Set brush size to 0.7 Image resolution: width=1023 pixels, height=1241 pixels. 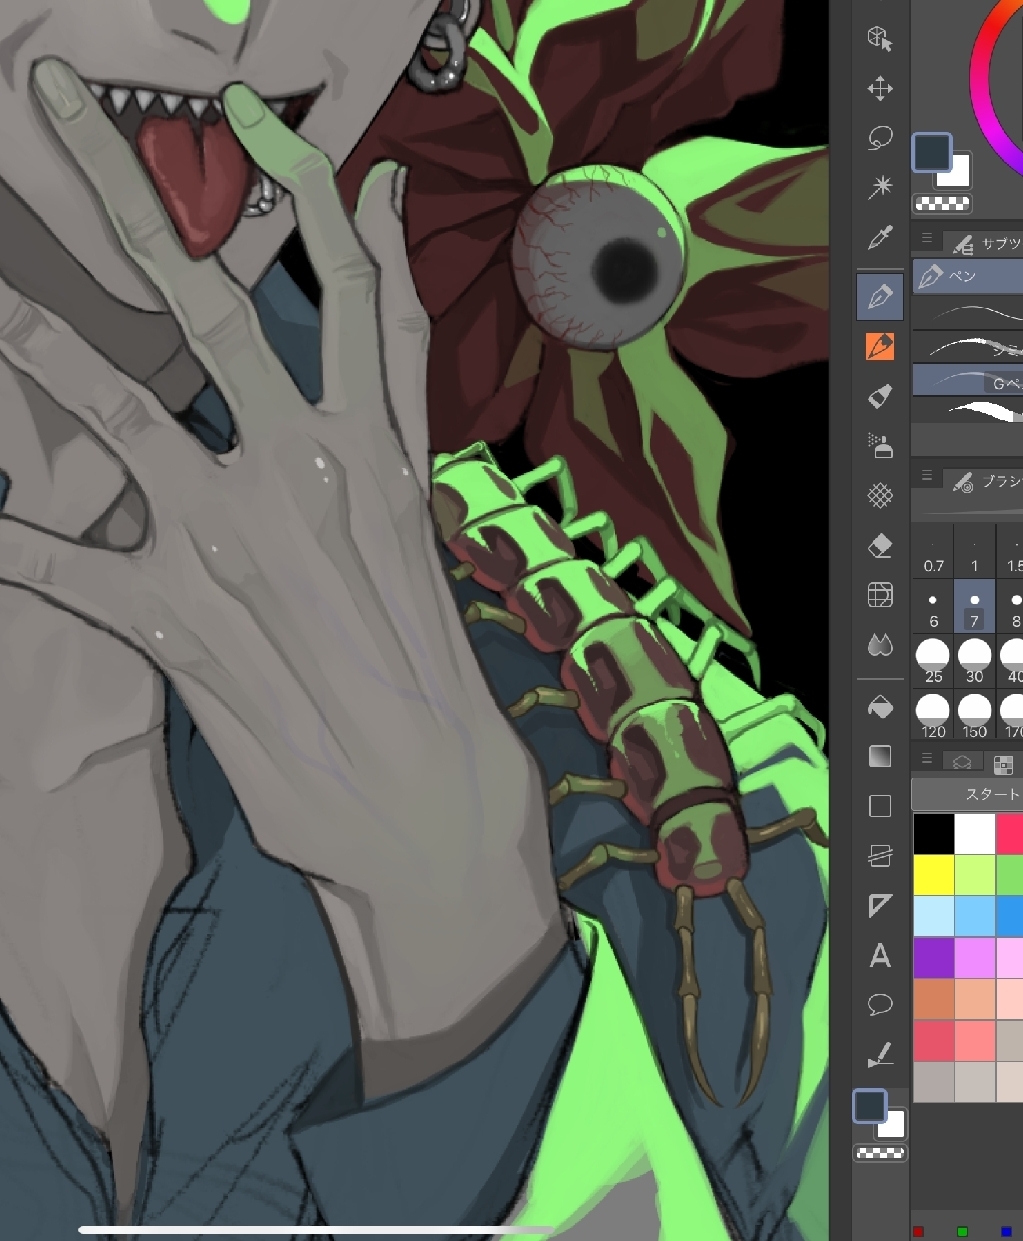[x=933, y=553]
